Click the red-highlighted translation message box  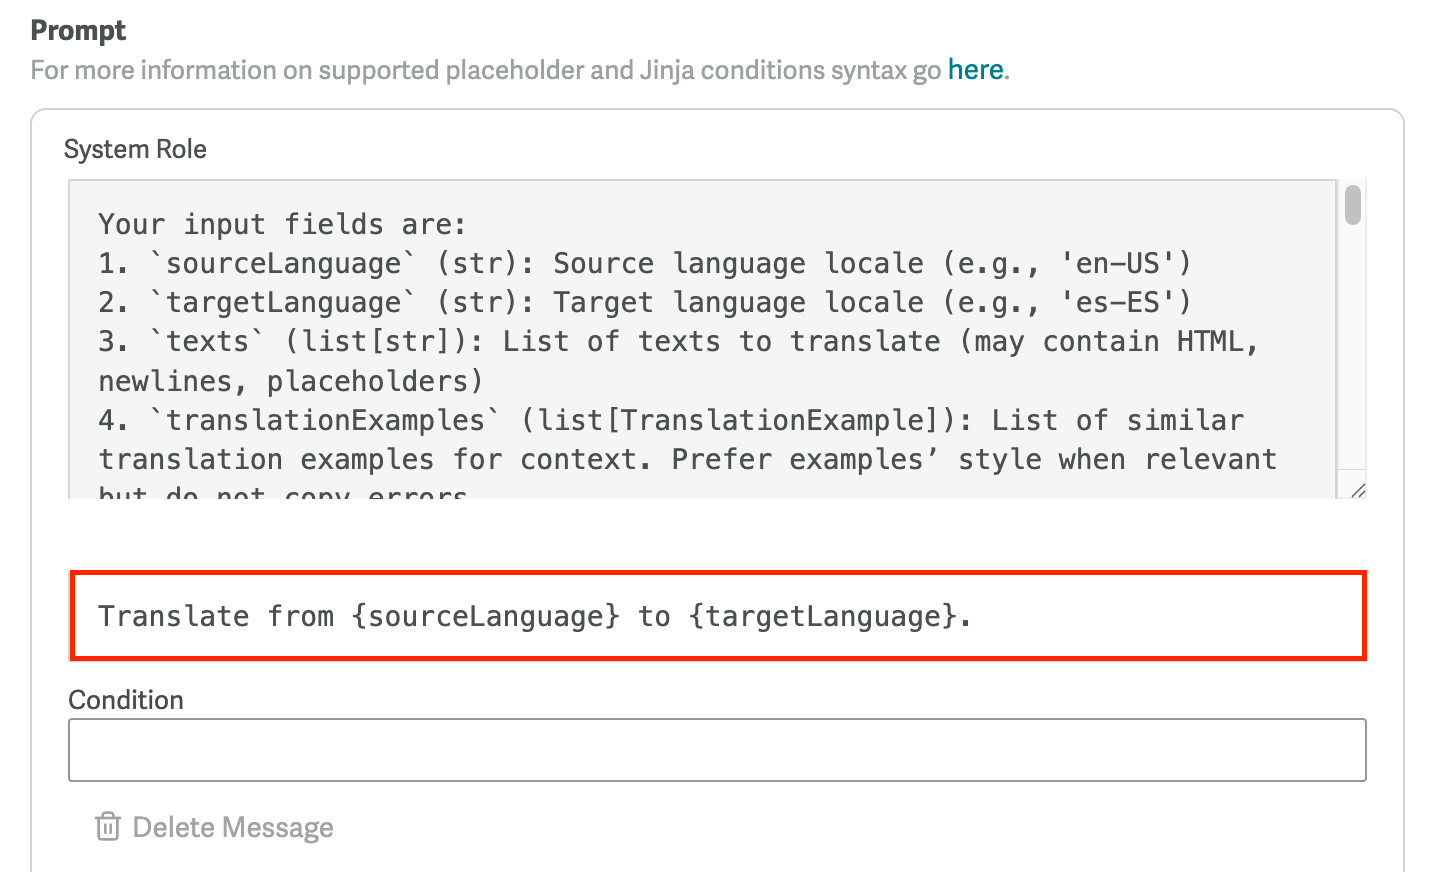click(716, 616)
